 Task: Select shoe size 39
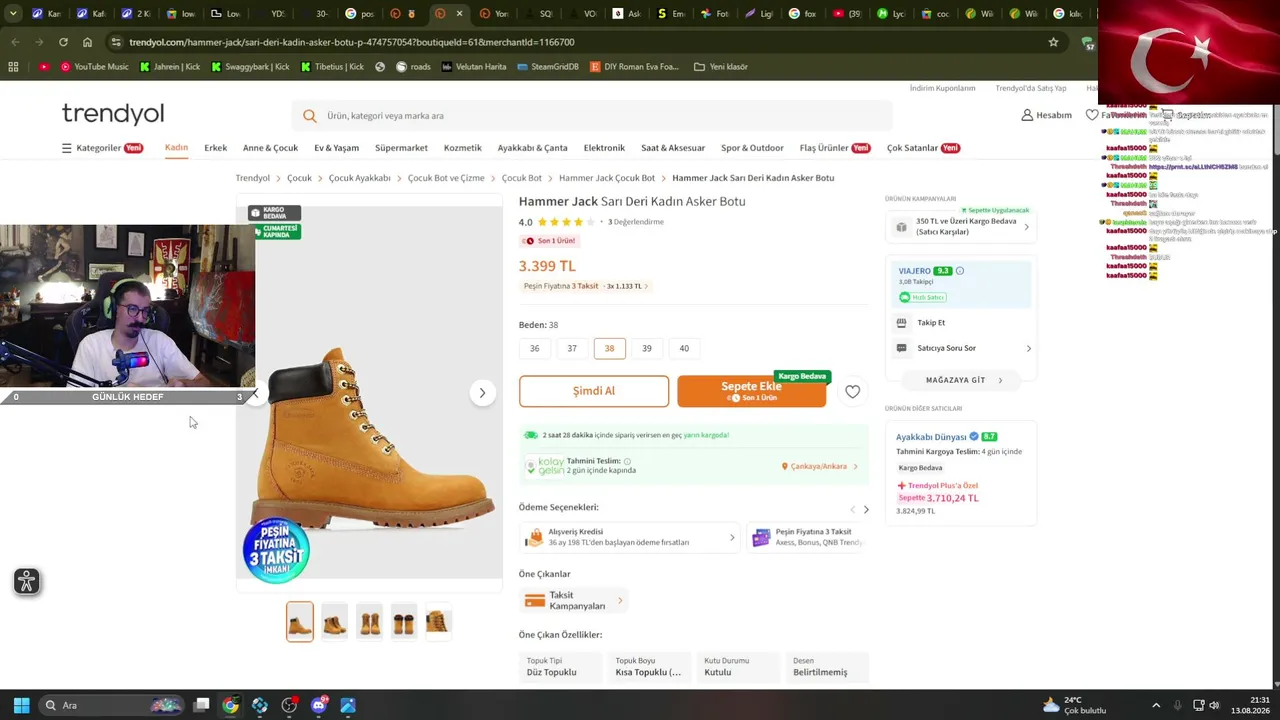click(x=647, y=348)
